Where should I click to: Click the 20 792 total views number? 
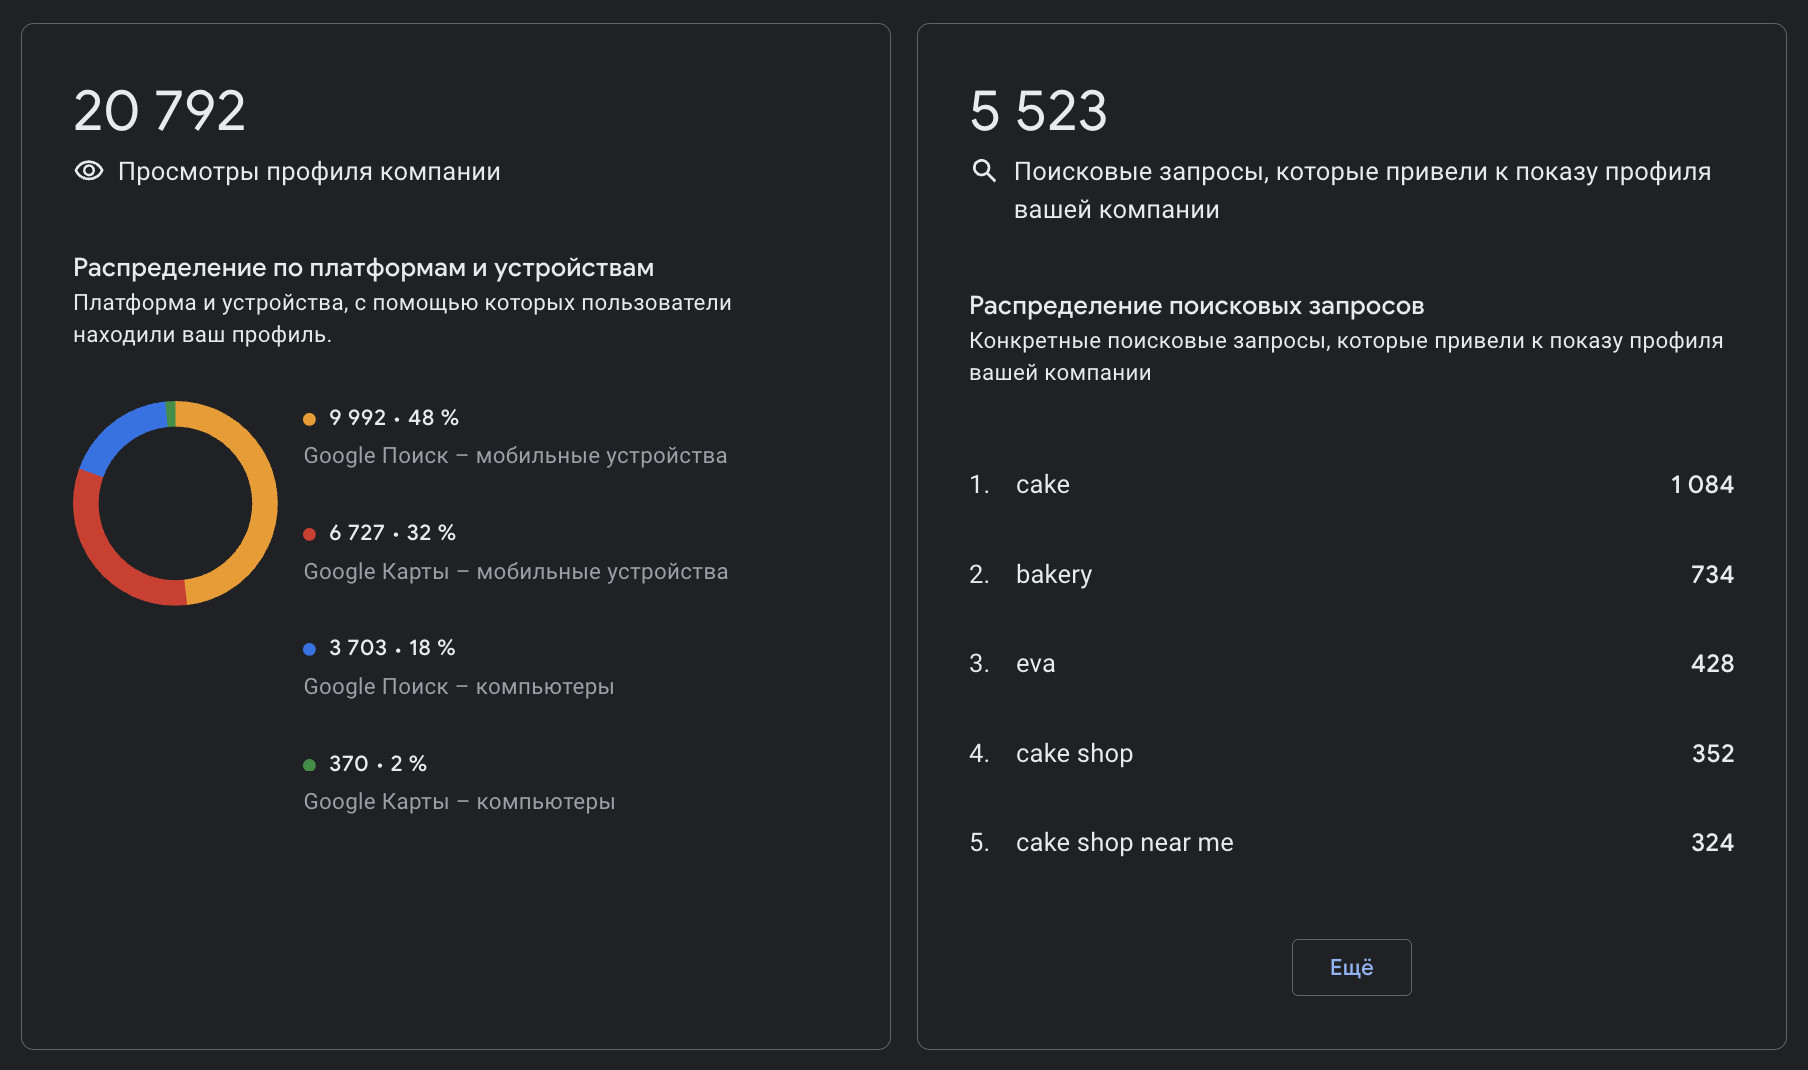pyautogui.click(x=159, y=110)
